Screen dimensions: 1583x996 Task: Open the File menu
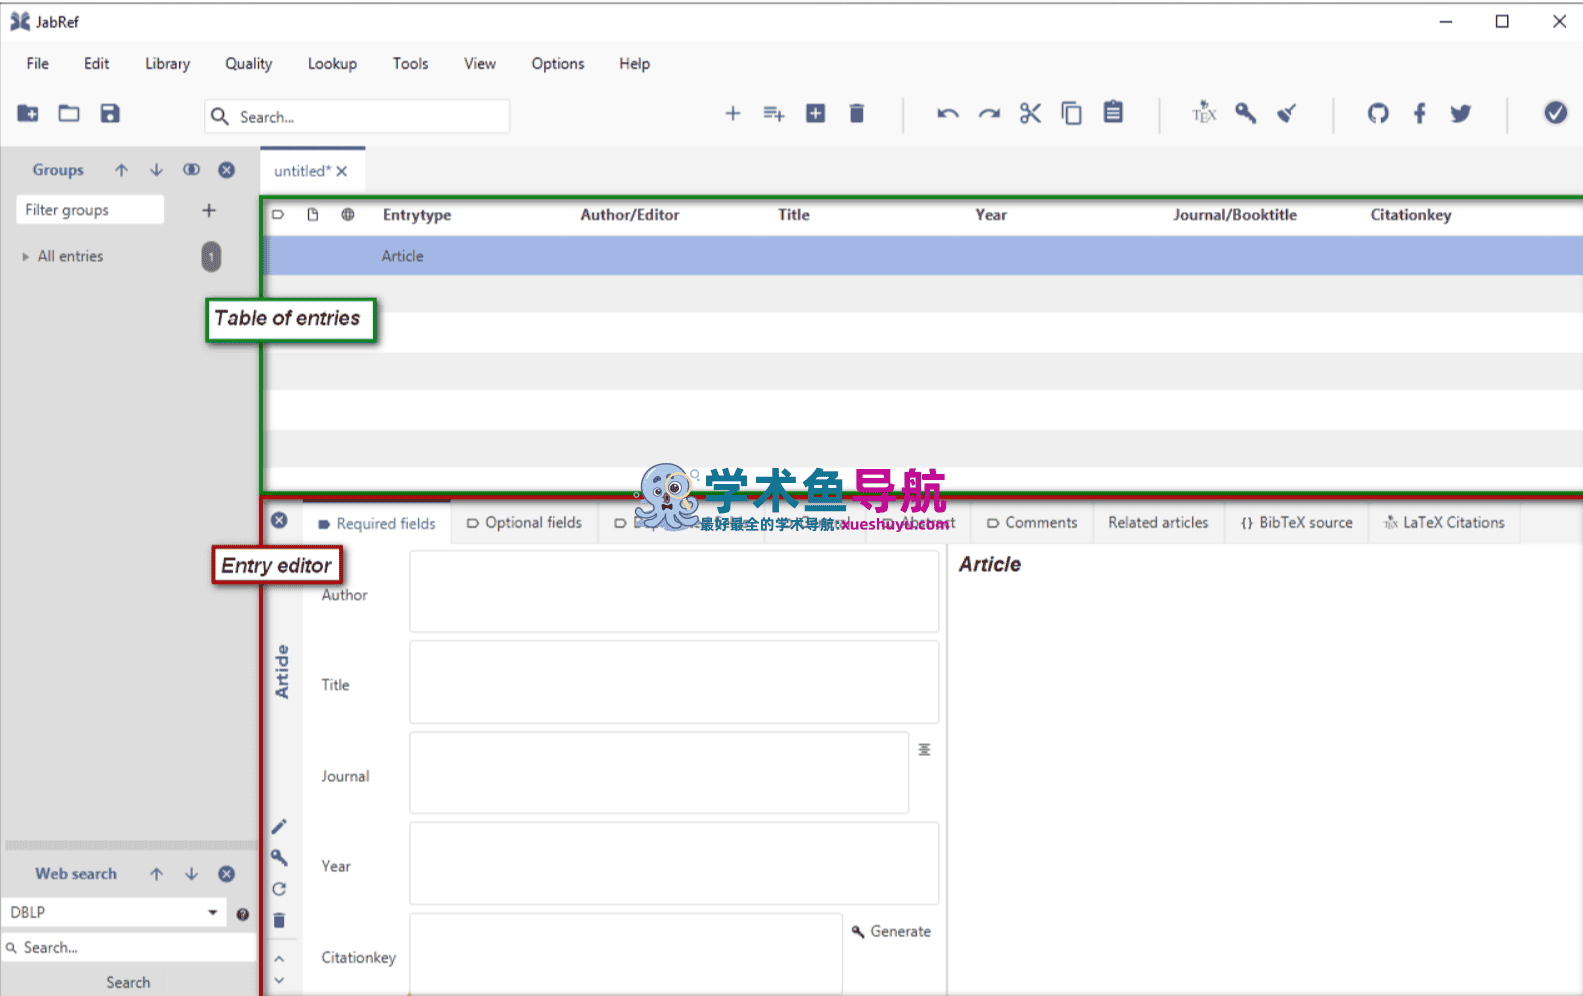(38, 64)
